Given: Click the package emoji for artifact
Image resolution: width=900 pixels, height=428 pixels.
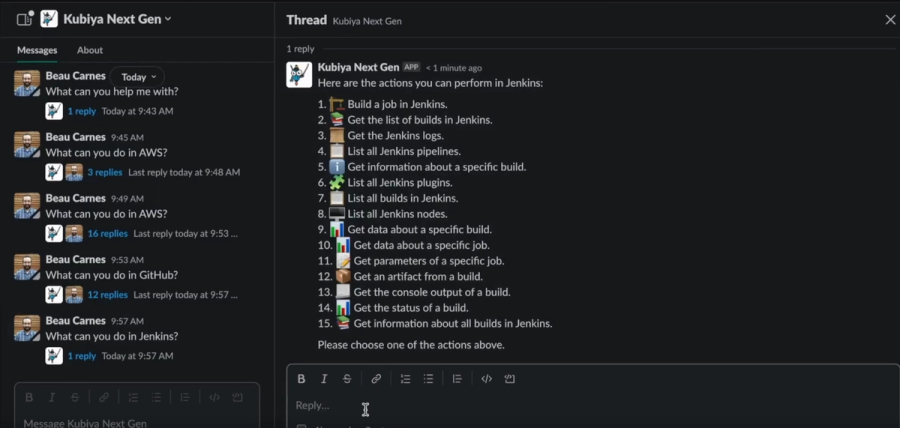Looking at the screenshot, I should [343, 277].
